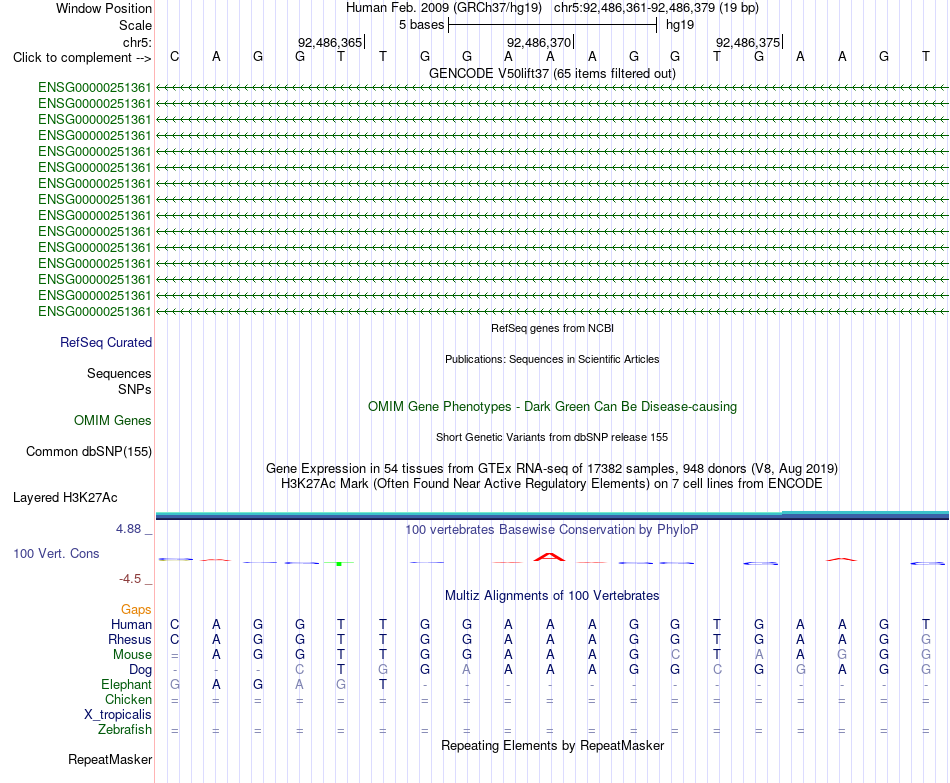Select the Zebrafish species row label
The width and height of the screenshot is (950, 783).
pyautogui.click(x=125, y=730)
